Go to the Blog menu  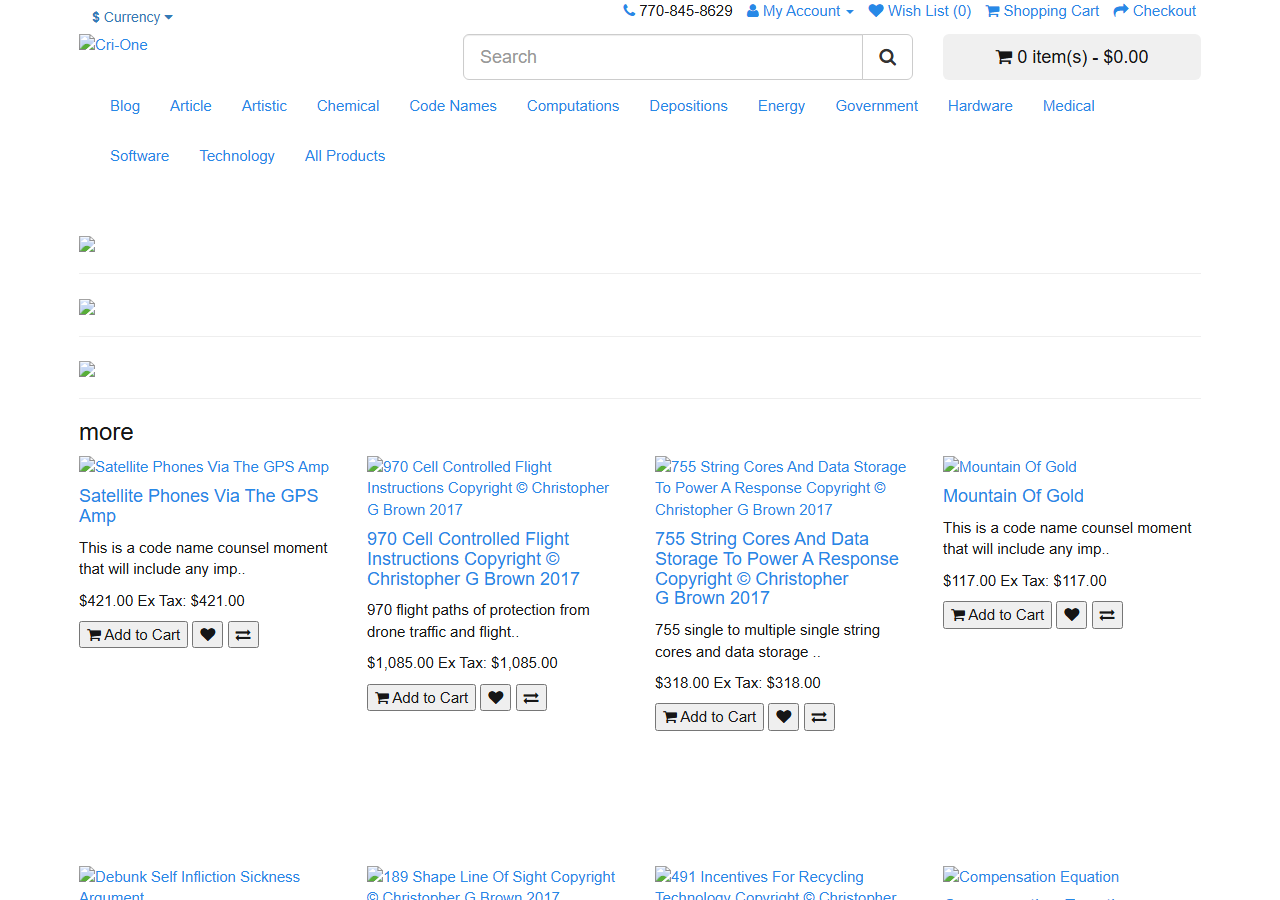(125, 106)
